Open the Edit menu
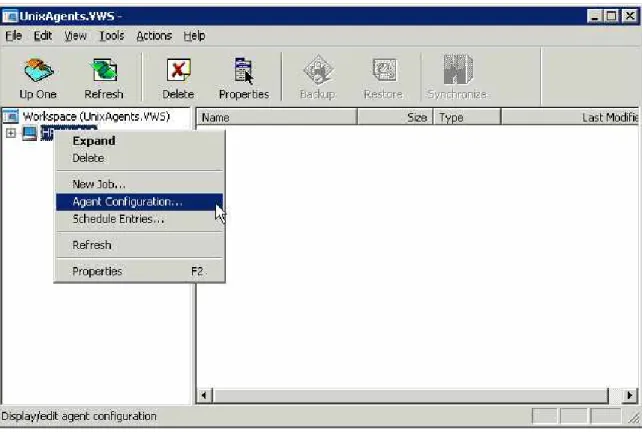Viewport: 642px width, 435px height. coord(43,36)
